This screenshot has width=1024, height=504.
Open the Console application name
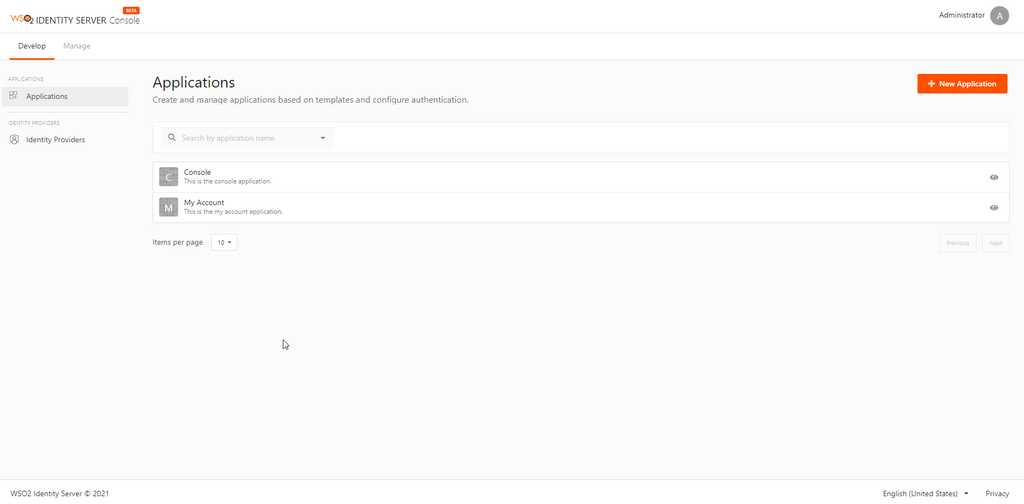(x=197, y=172)
